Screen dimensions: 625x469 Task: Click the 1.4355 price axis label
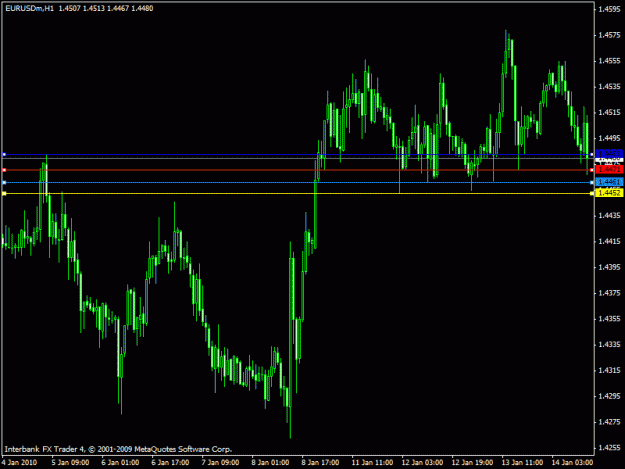609,319
